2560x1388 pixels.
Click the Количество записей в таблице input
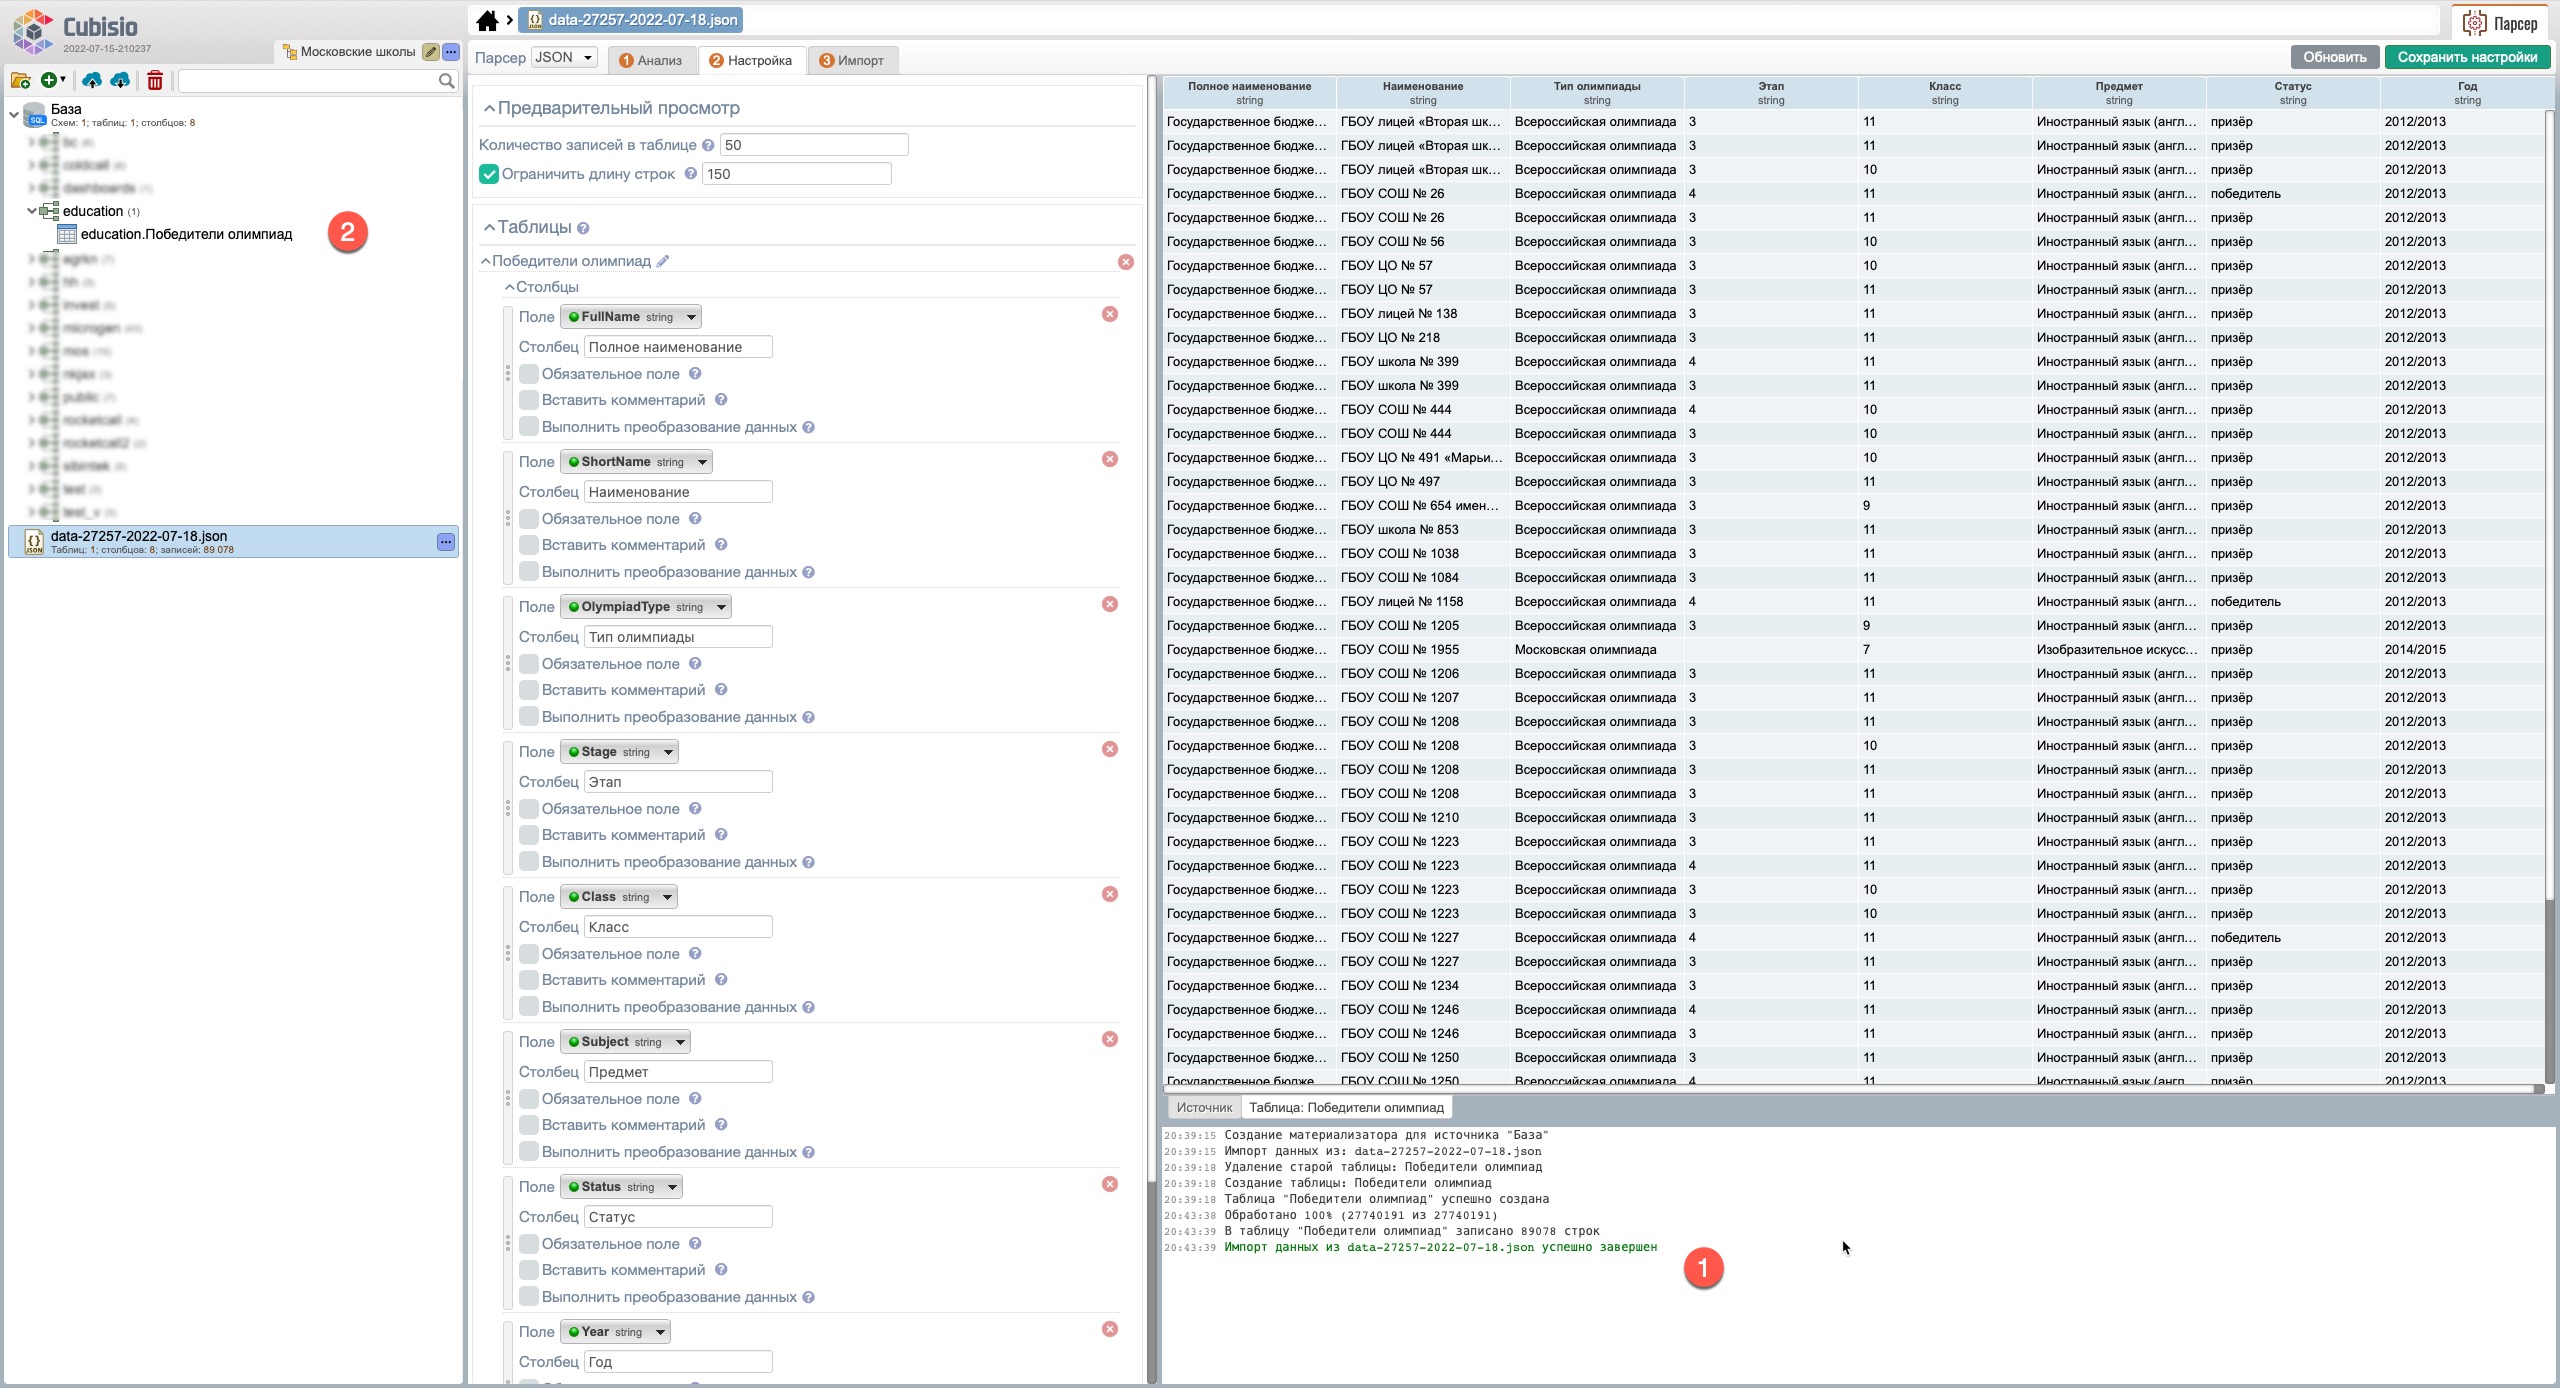pyautogui.click(x=813, y=145)
